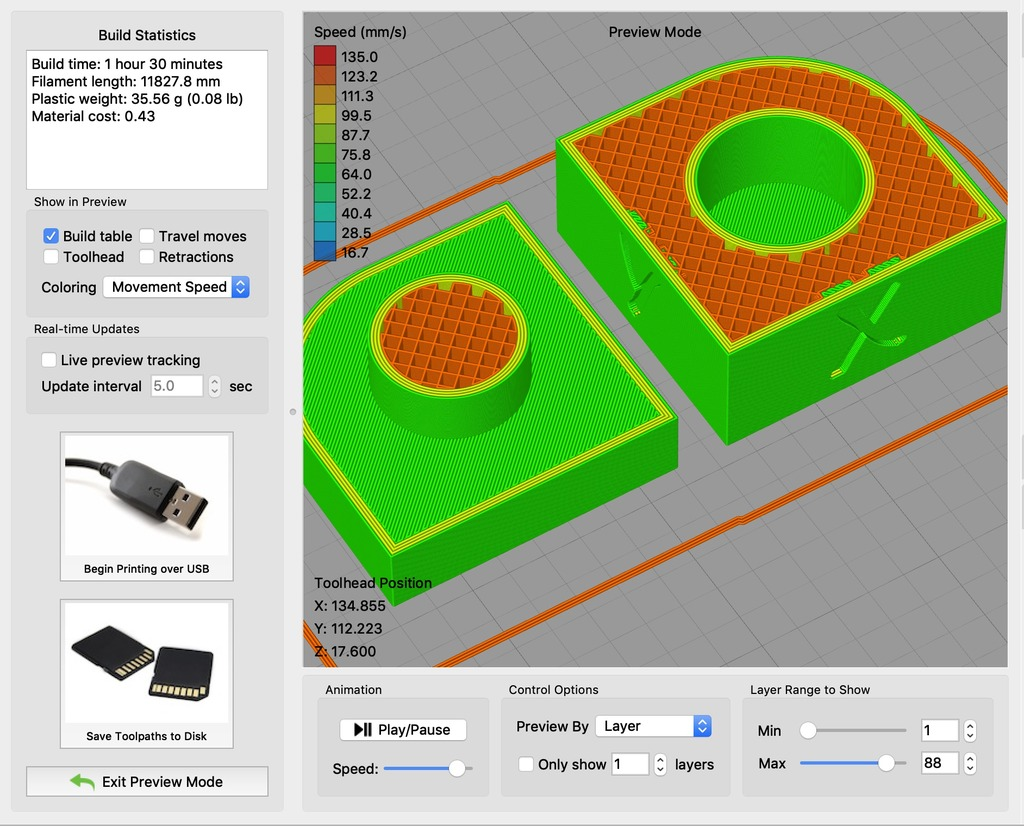The height and width of the screenshot is (826, 1024).
Task: Click the red 135.0 speed legend swatch
Action: pos(325,56)
